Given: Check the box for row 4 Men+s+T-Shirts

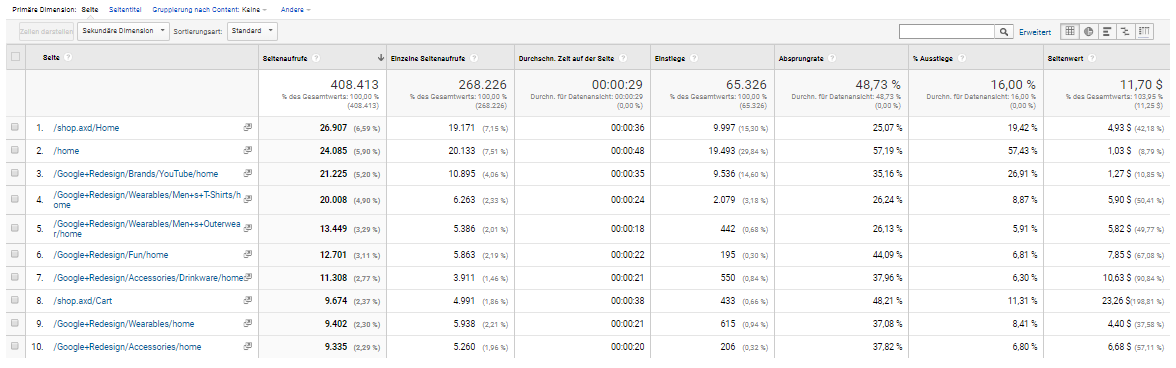Looking at the screenshot, I should [15, 199].
